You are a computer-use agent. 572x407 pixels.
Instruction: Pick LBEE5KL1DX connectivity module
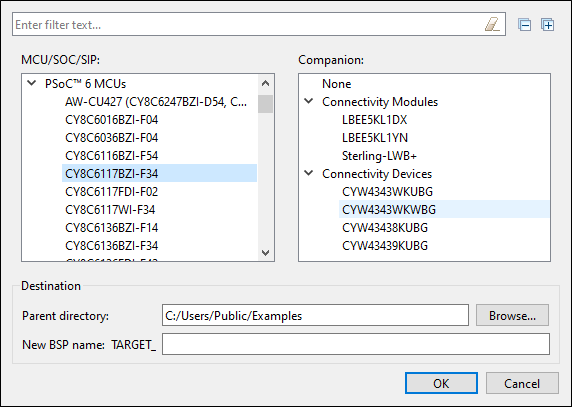click(x=374, y=120)
